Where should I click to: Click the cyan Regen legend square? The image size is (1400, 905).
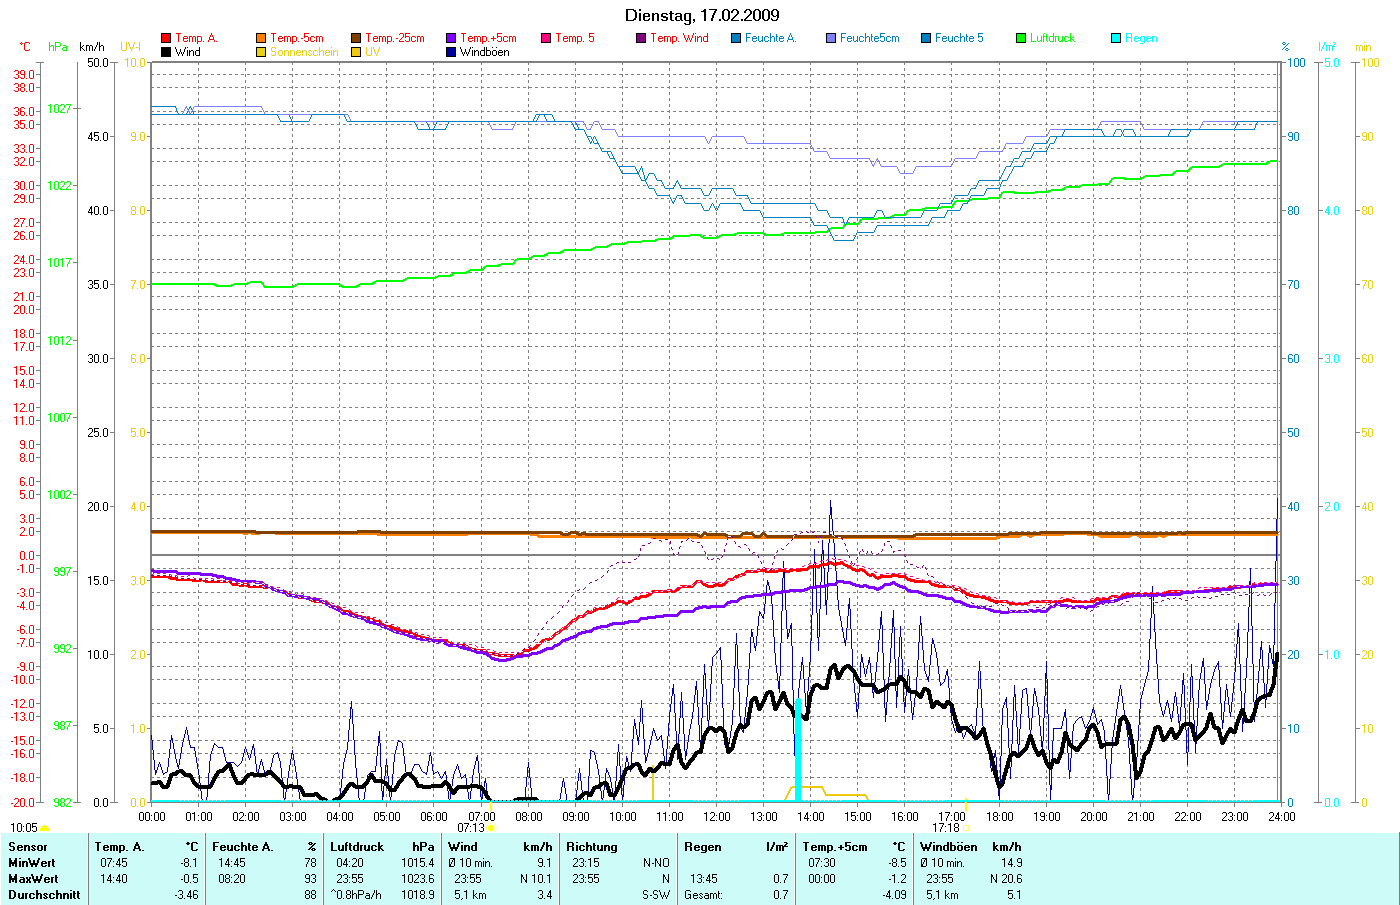point(1116,38)
